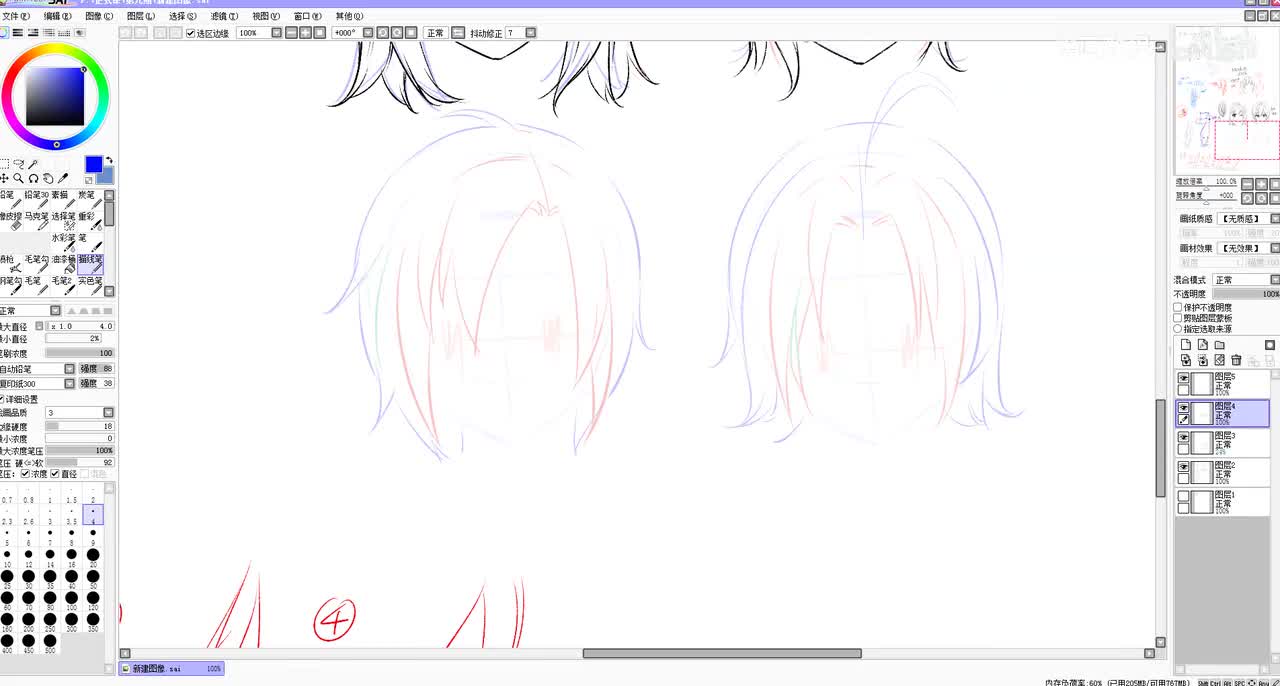The height and width of the screenshot is (686, 1280).
Task: Enable 剪贴图层蒙板 clipping mask checkbox
Action: pos(1178,318)
